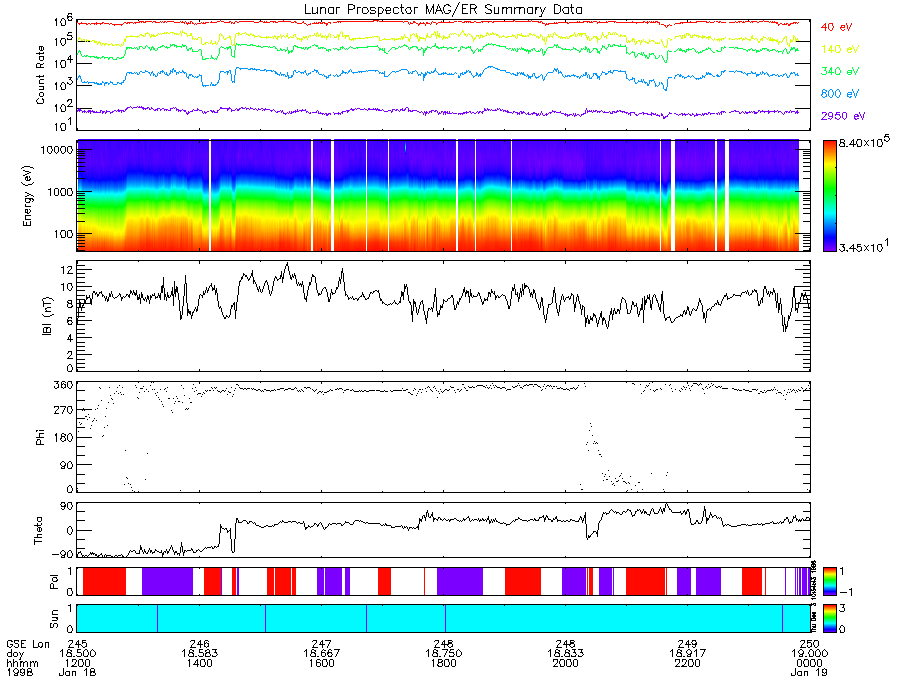900x700 pixels.
Task: Click the 2200 time tick label
Action: (688, 663)
